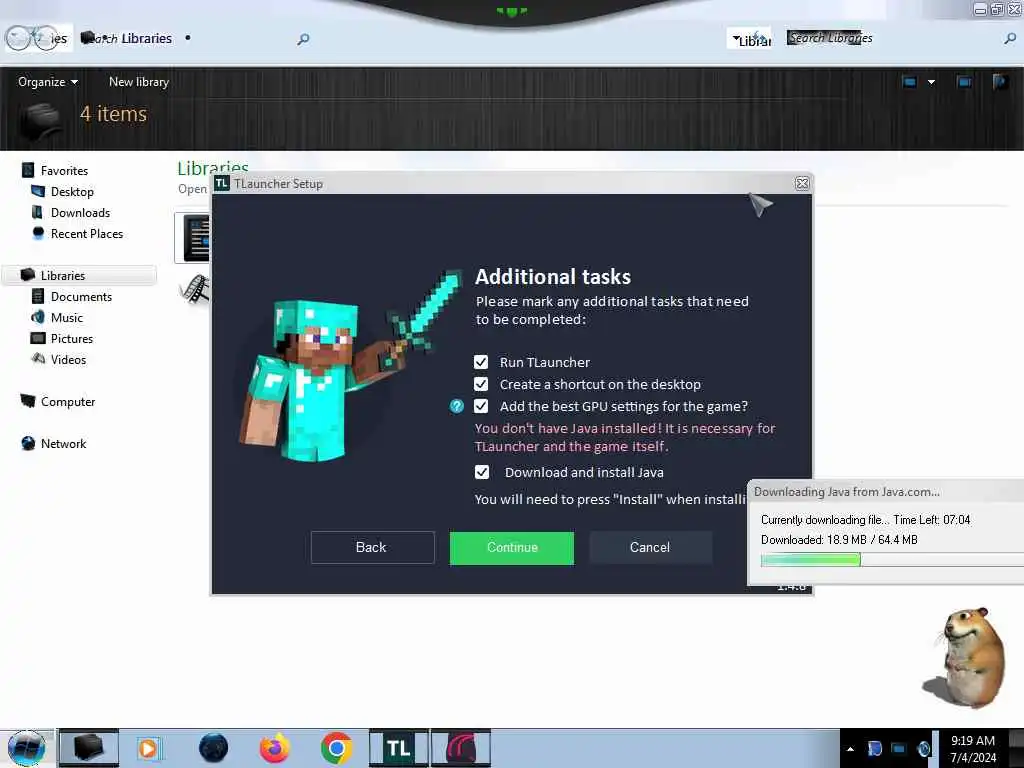
Task: Click the Music library icon
Action: pyautogui.click(x=38, y=317)
